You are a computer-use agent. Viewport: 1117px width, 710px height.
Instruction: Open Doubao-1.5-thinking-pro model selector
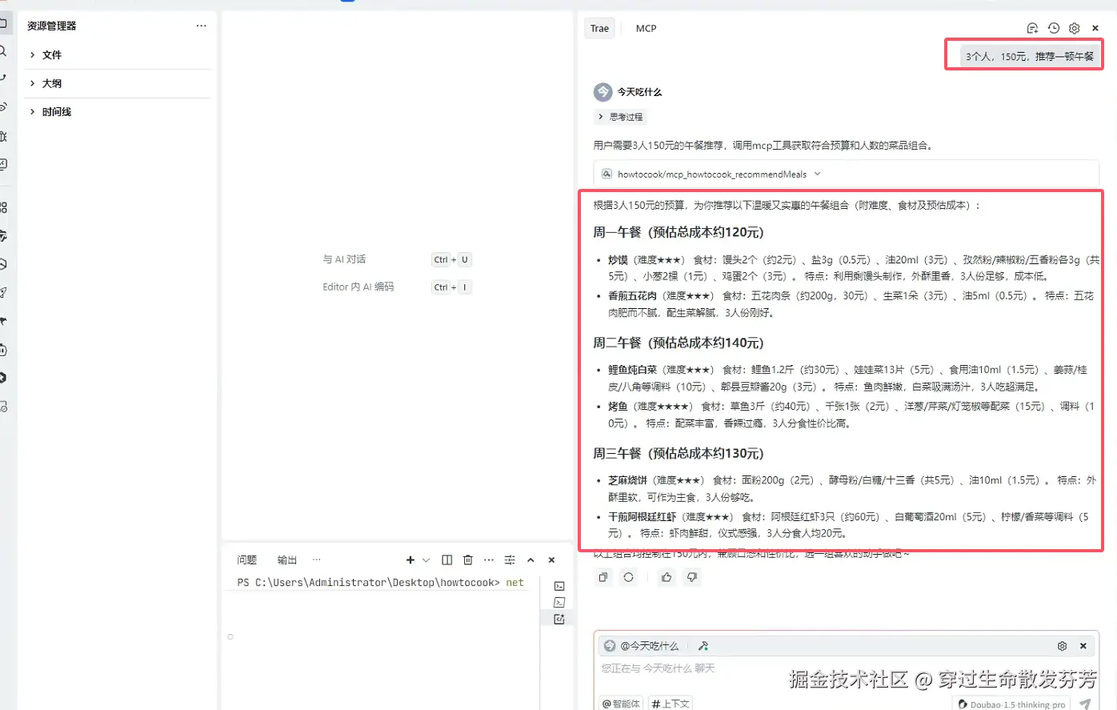[1012, 704]
